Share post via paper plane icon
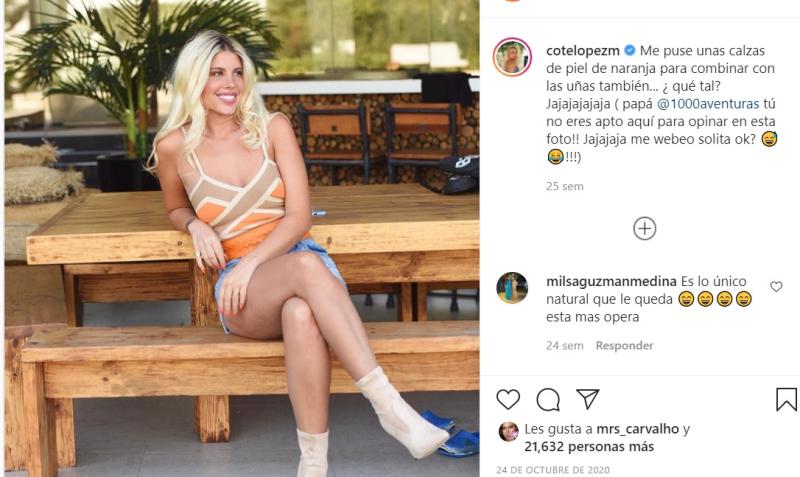The image size is (800, 477). click(588, 398)
